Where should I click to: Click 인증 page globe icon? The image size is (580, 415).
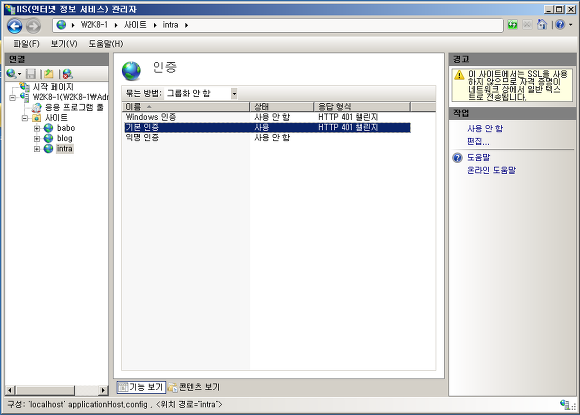click(x=131, y=71)
